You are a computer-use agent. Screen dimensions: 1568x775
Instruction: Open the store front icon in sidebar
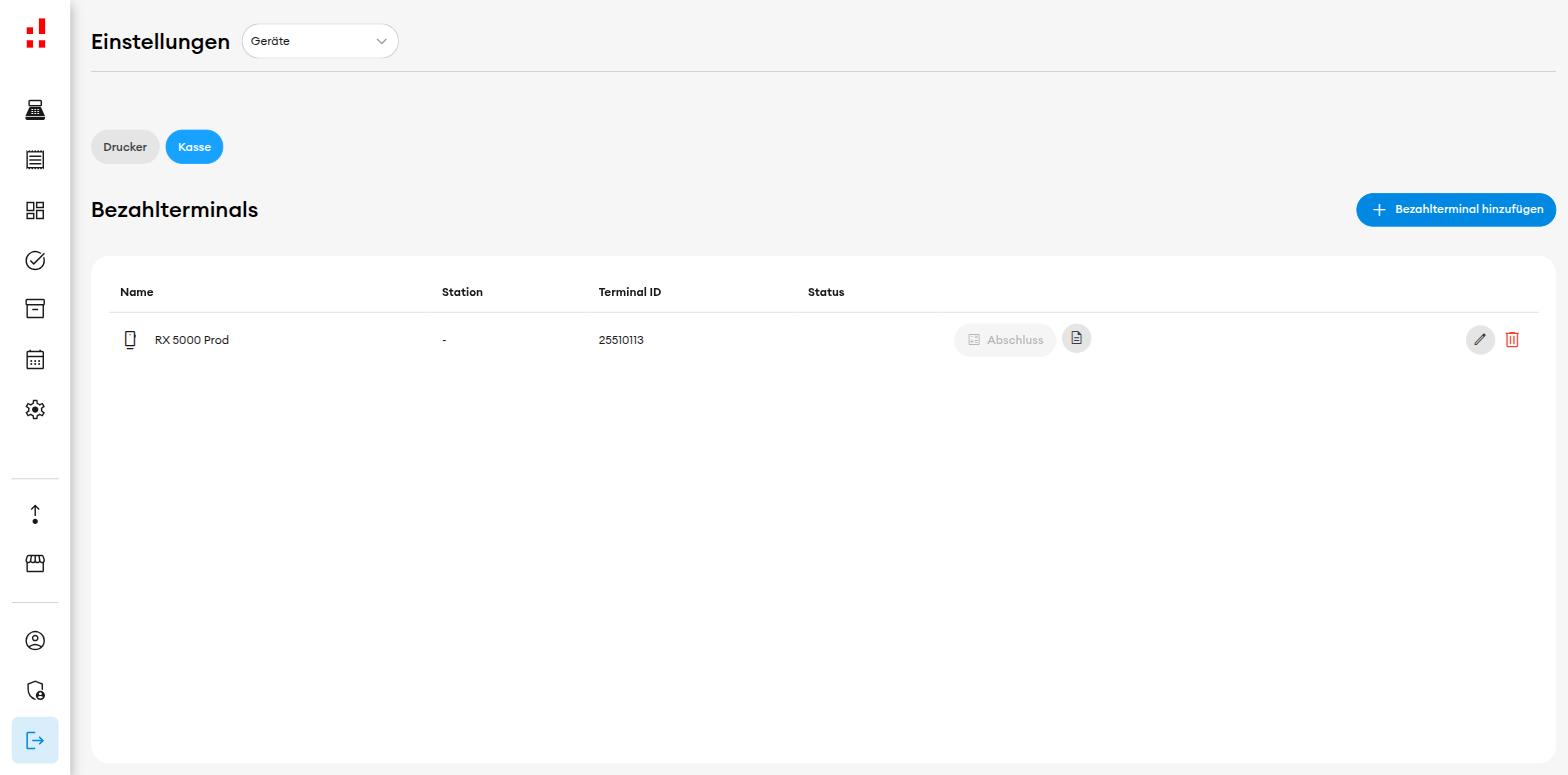pos(35,564)
